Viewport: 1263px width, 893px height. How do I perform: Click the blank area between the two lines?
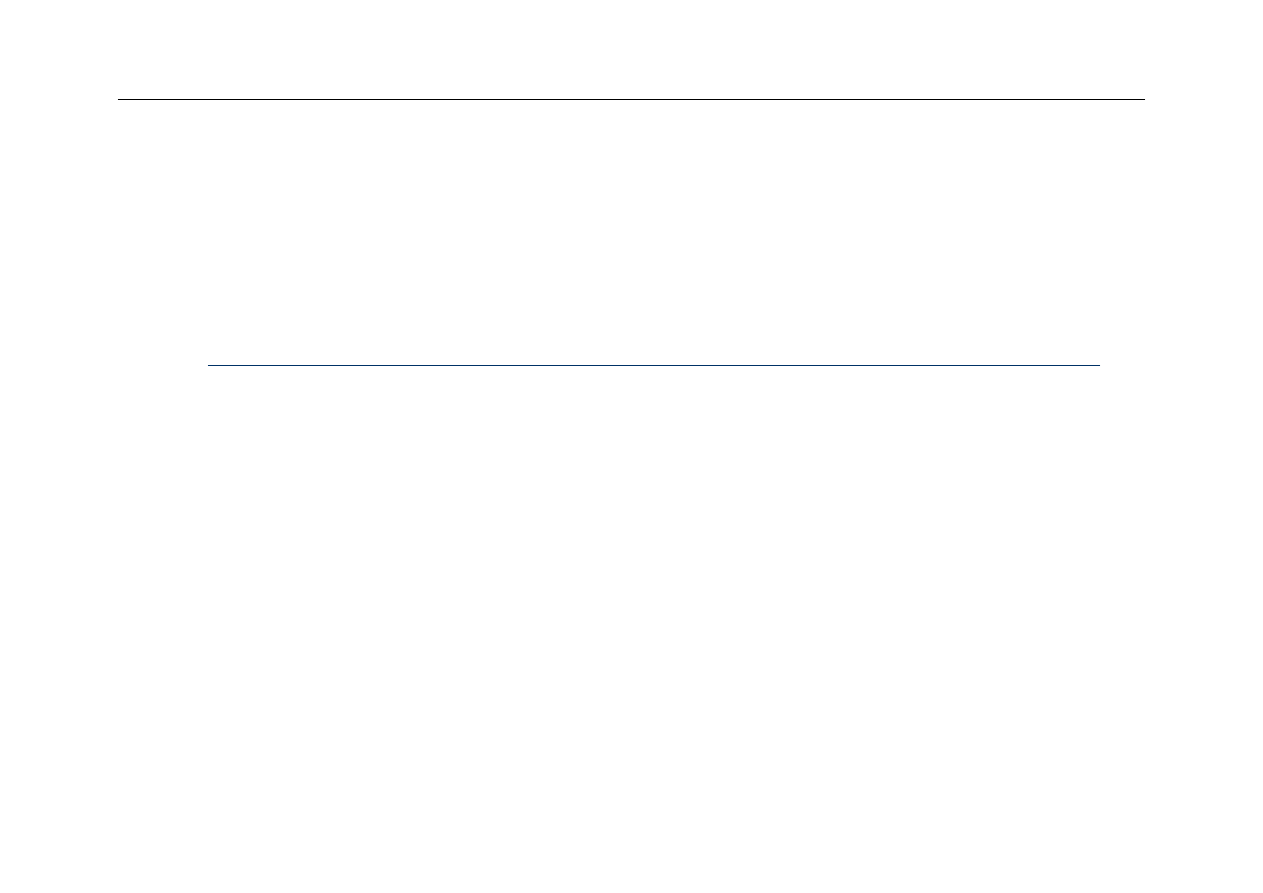[631, 232]
